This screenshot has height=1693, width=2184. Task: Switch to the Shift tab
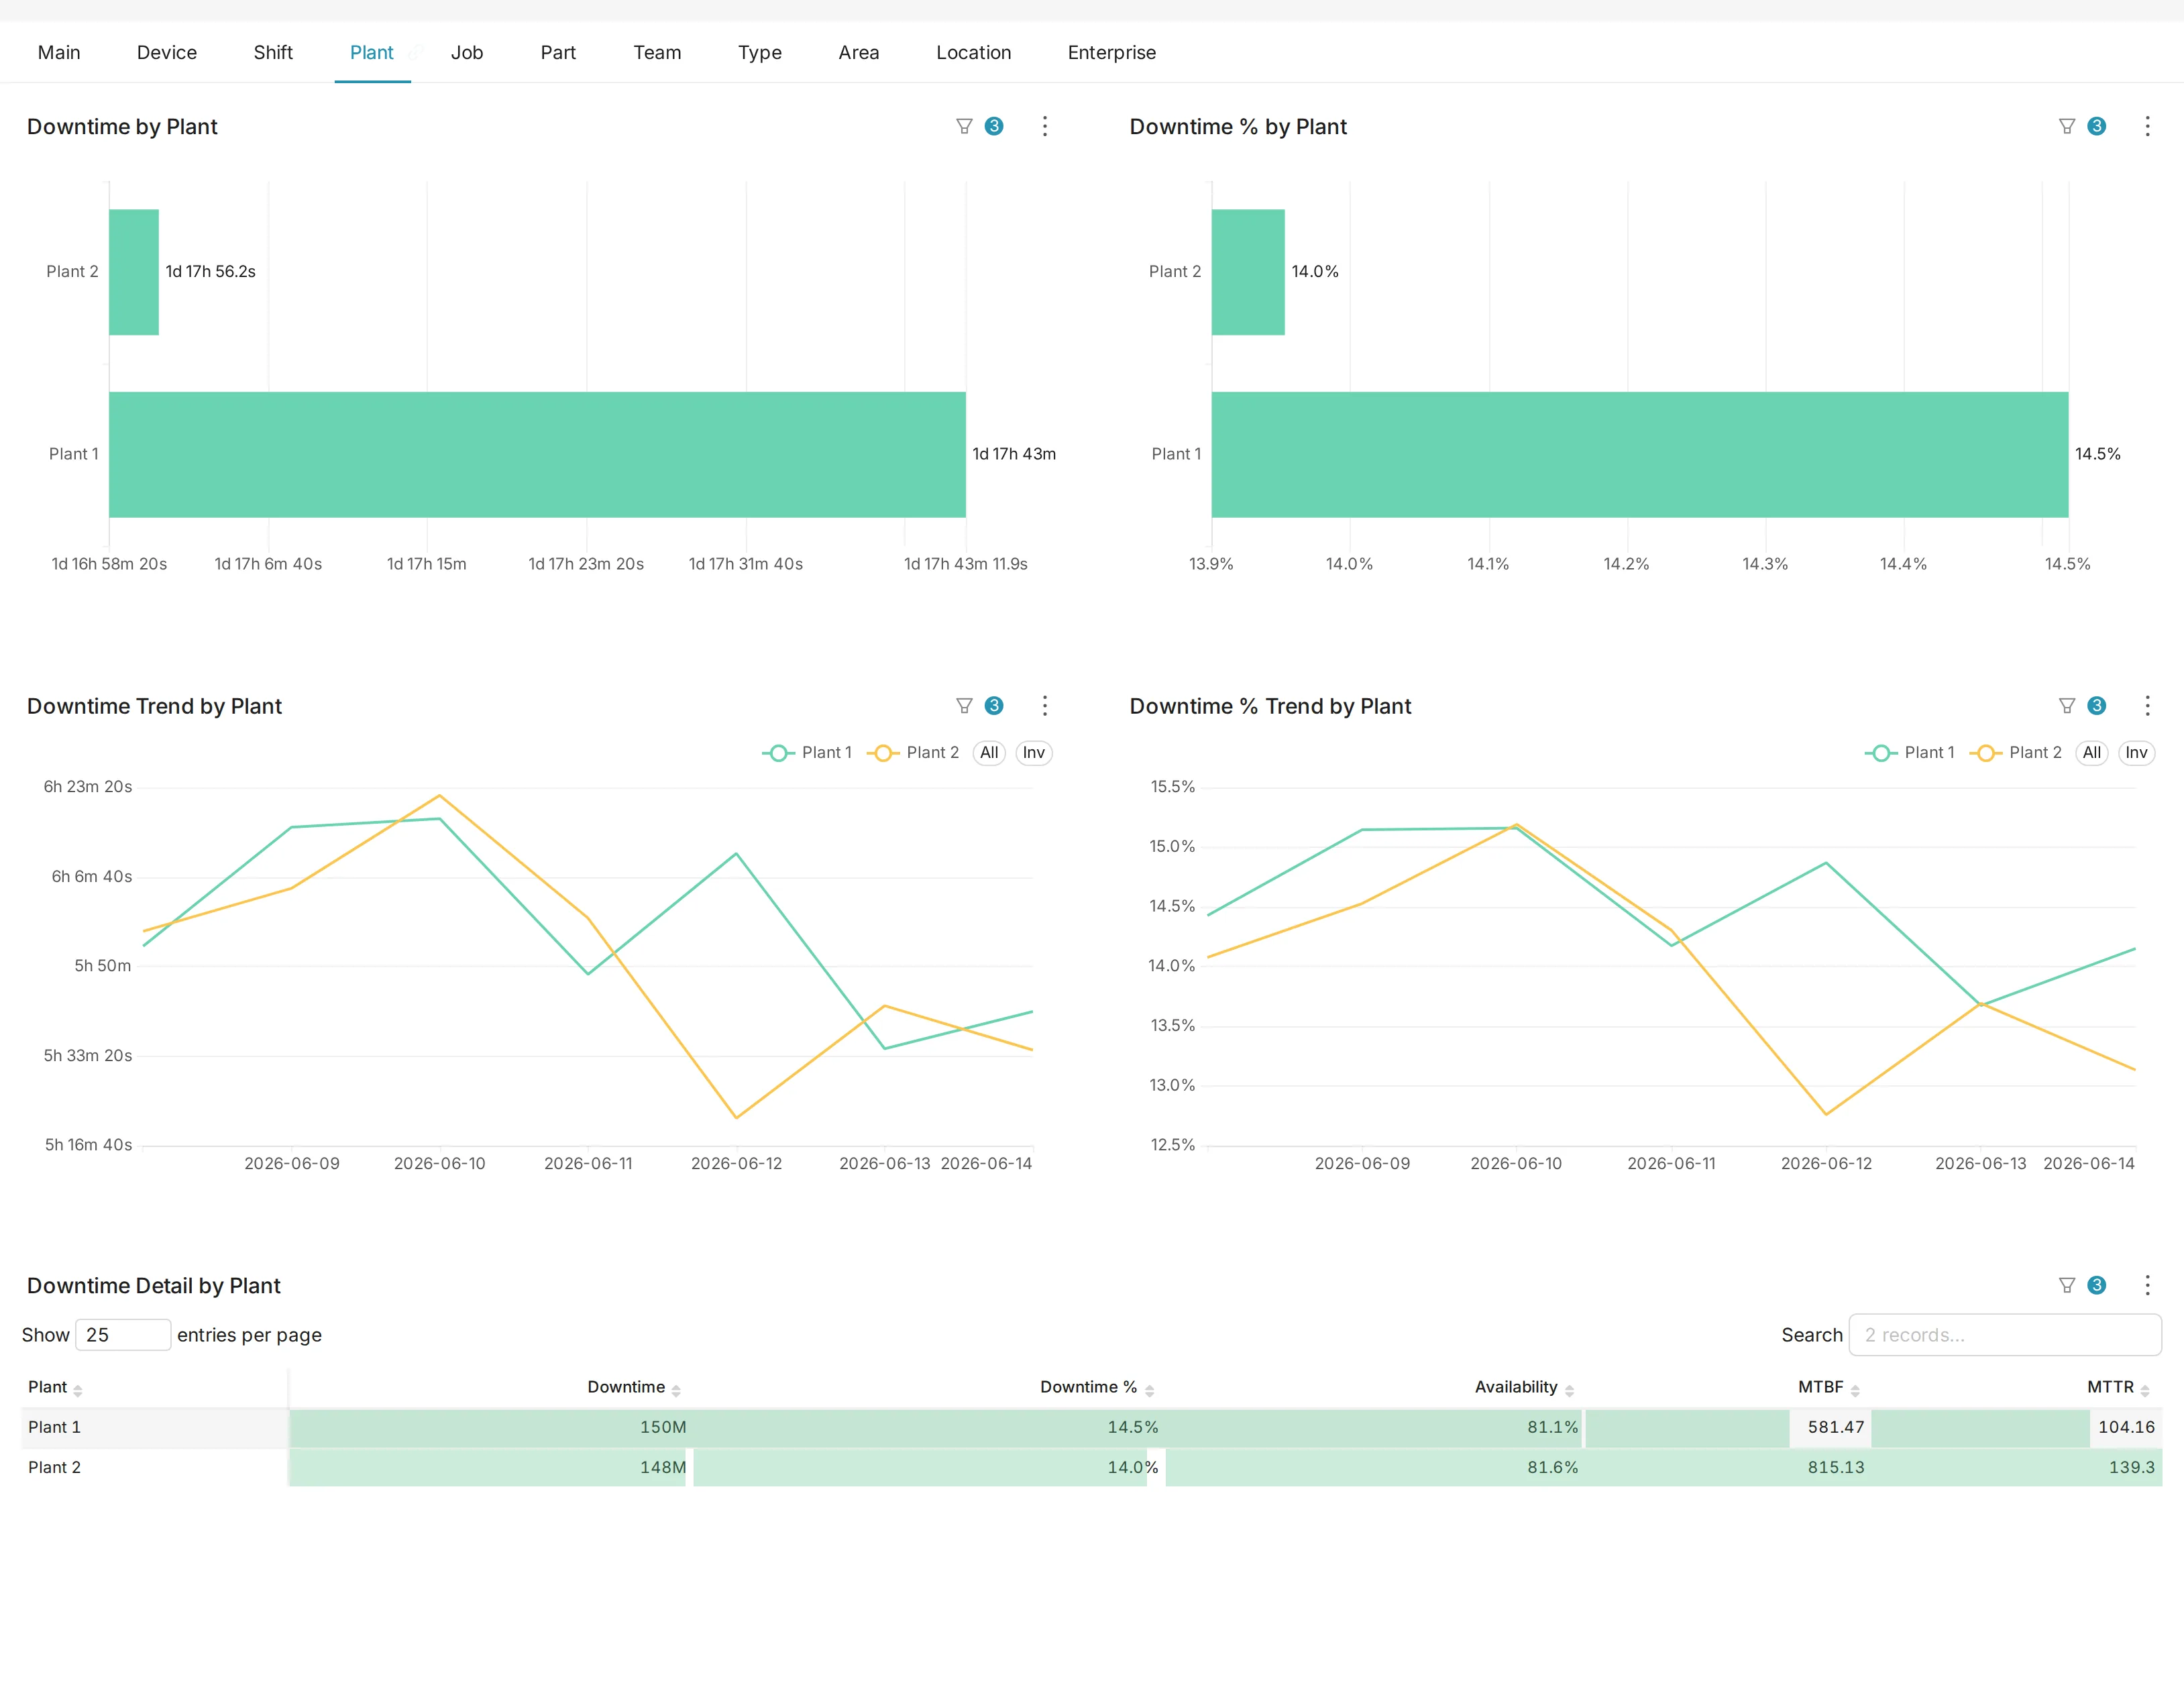273,53
